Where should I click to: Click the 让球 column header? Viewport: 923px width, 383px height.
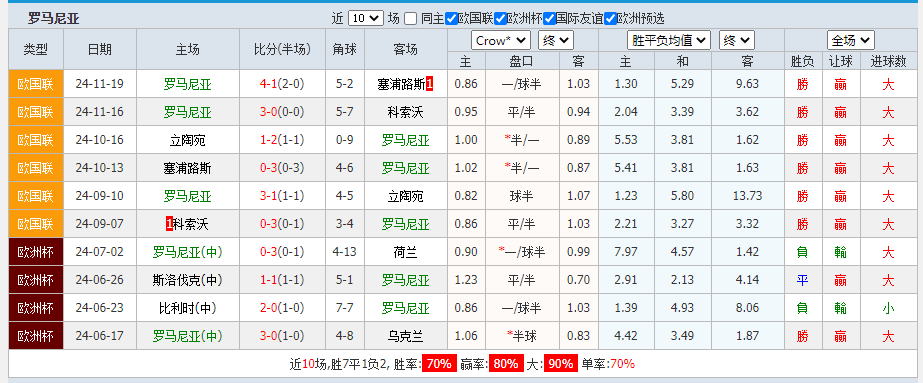point(840,61)
